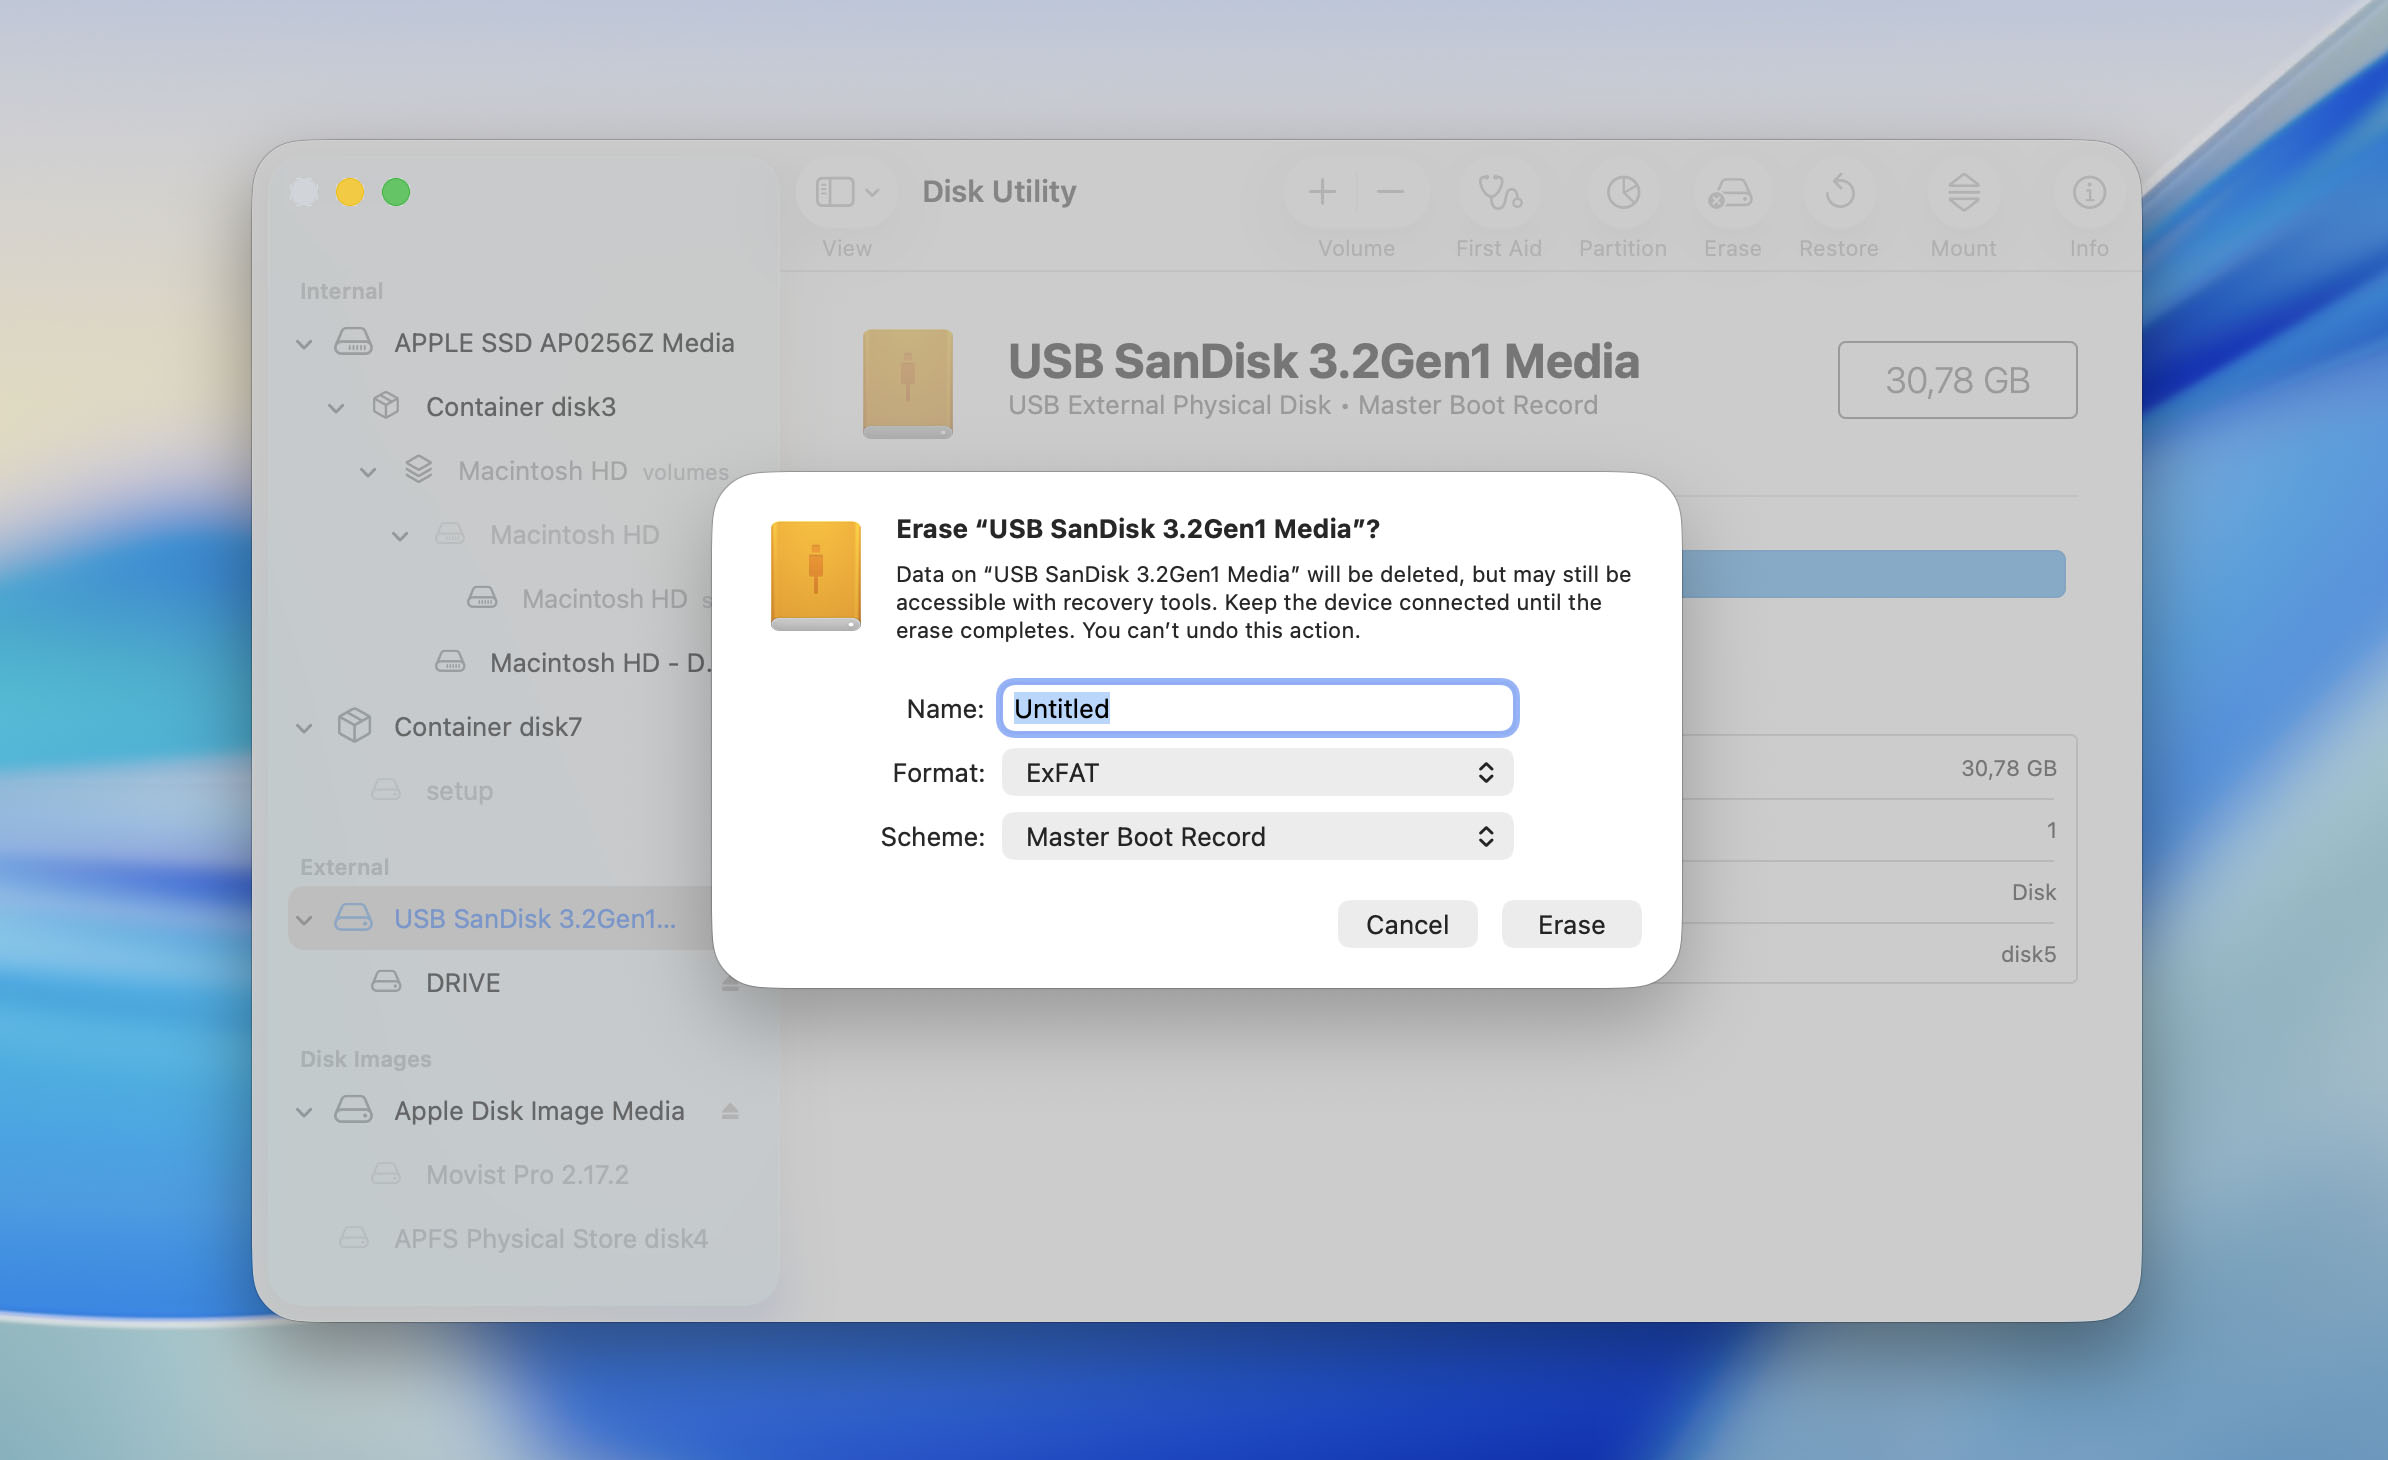Open the Info toolbar icon
This screenshot has height=1460, width=2388.
(x=2089, y=191)
